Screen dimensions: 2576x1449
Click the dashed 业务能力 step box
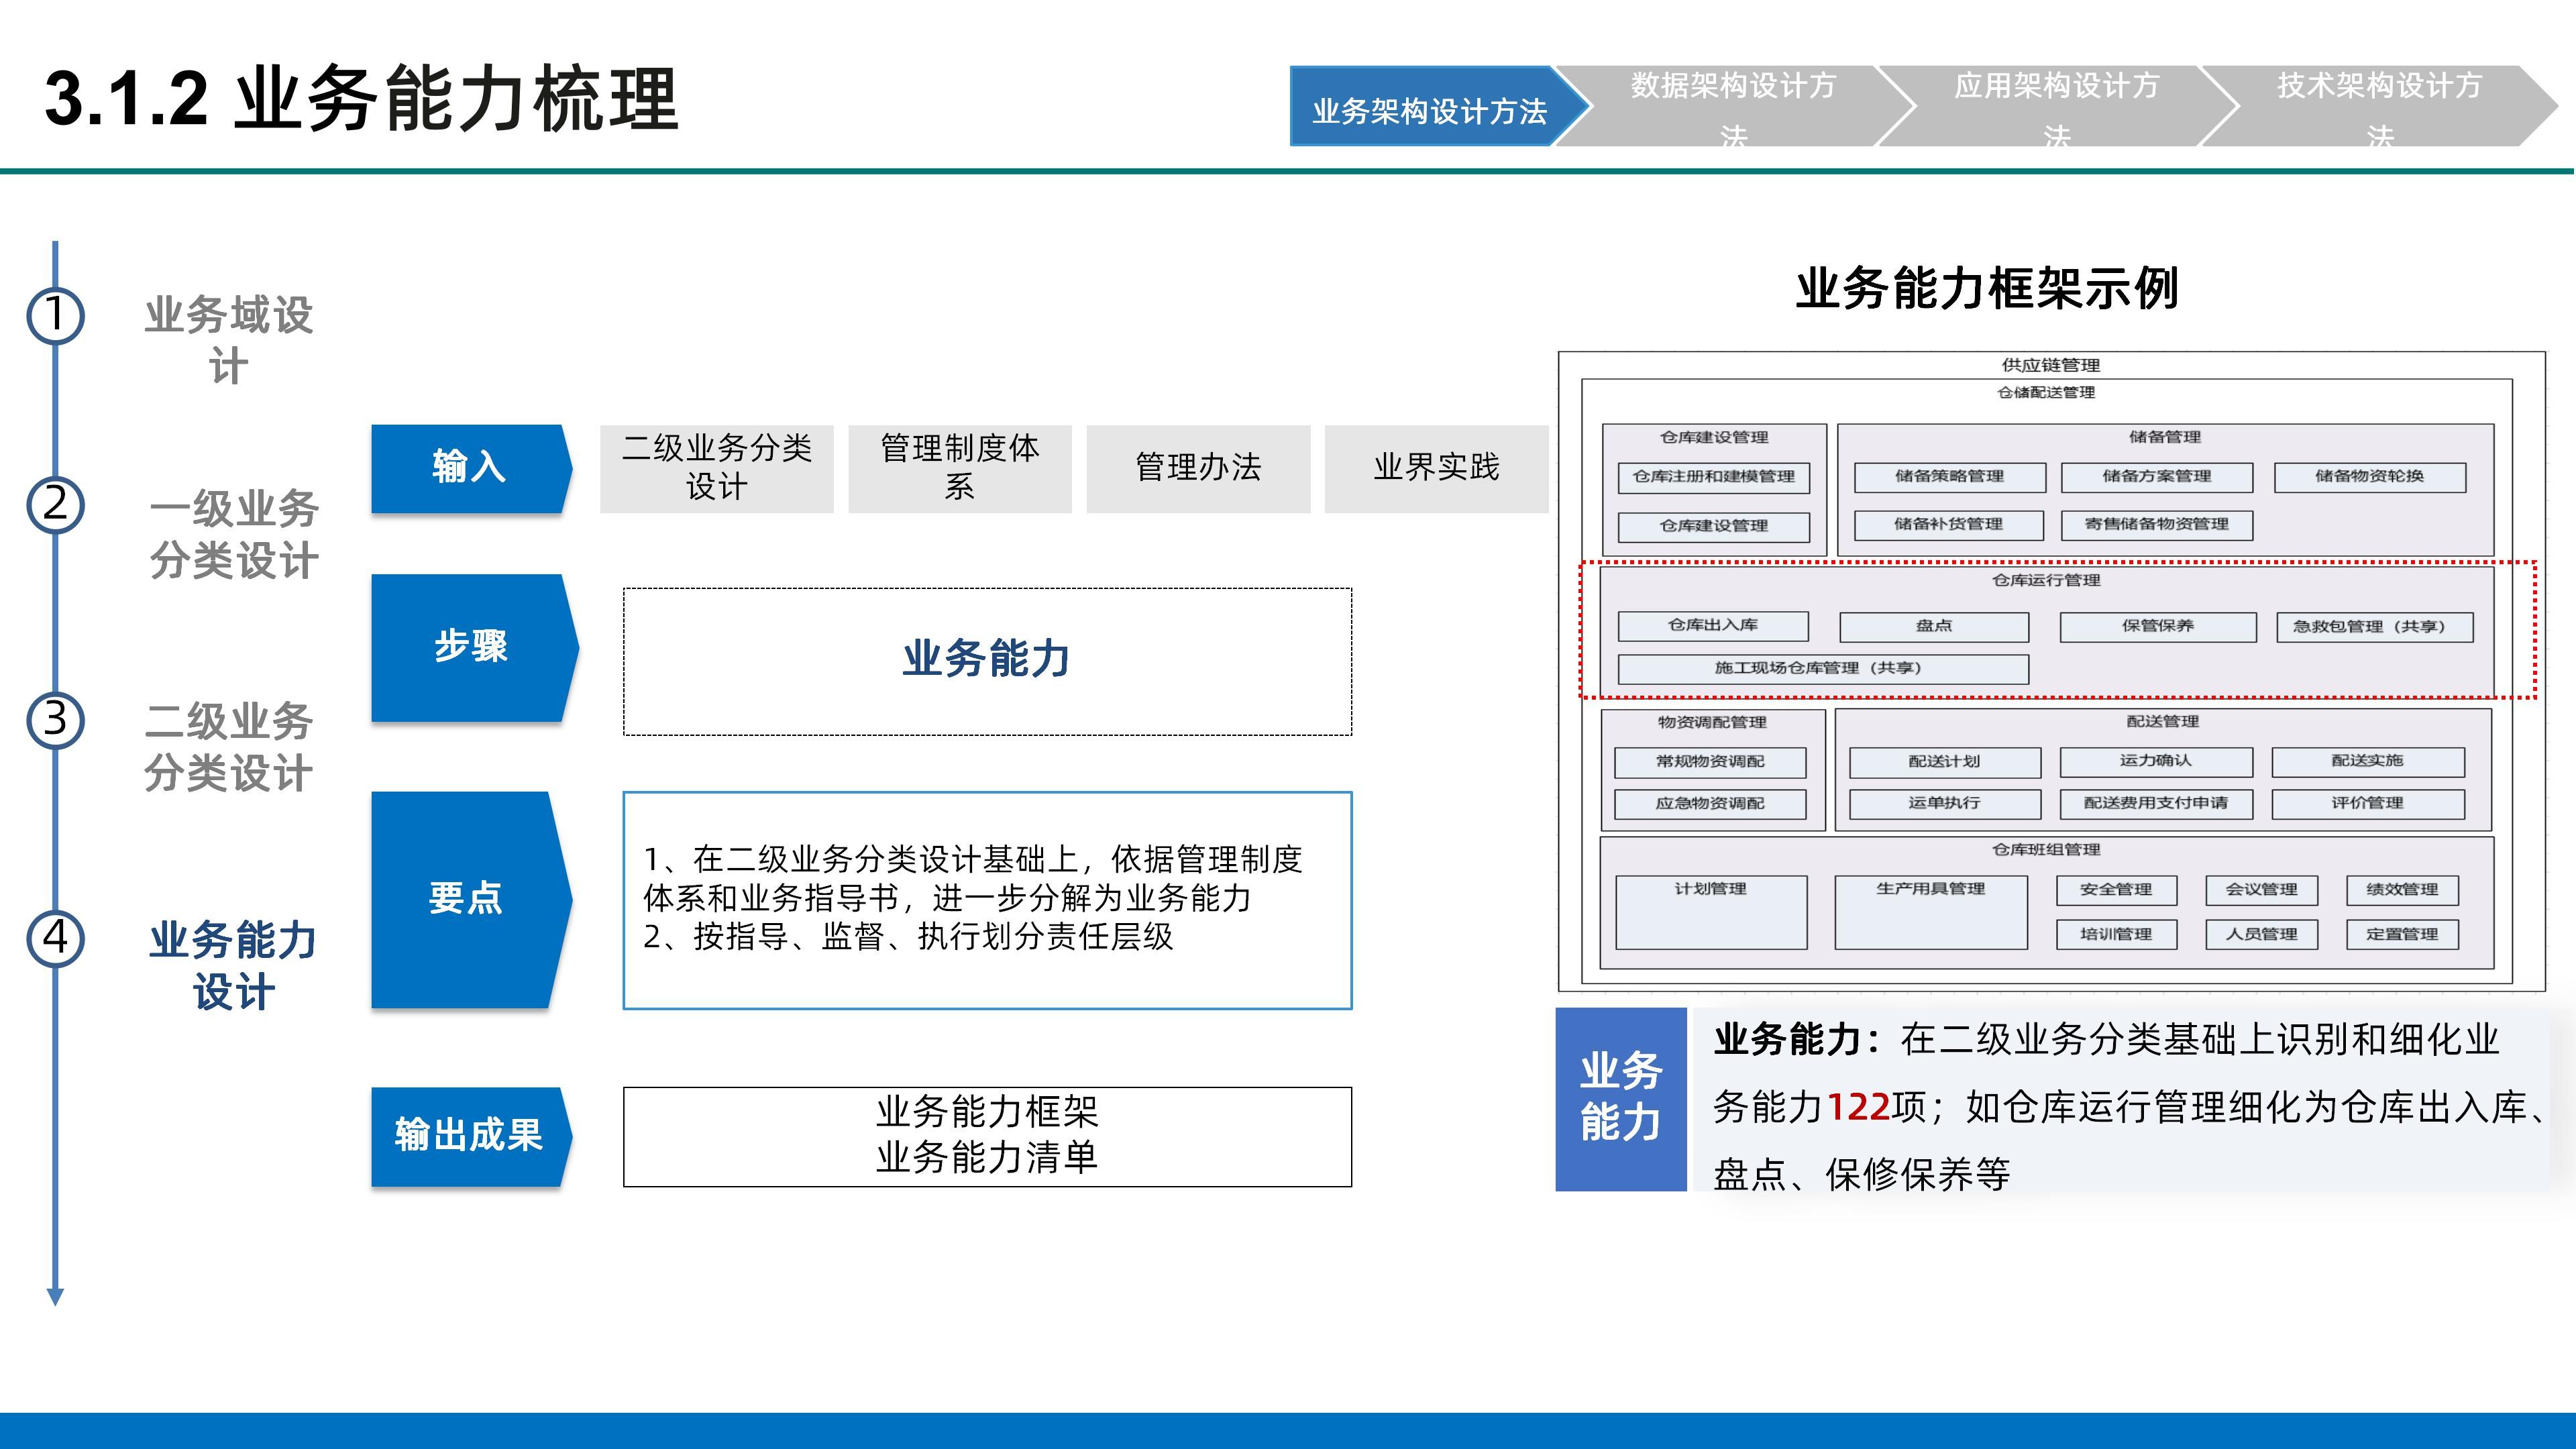(988, 662)
